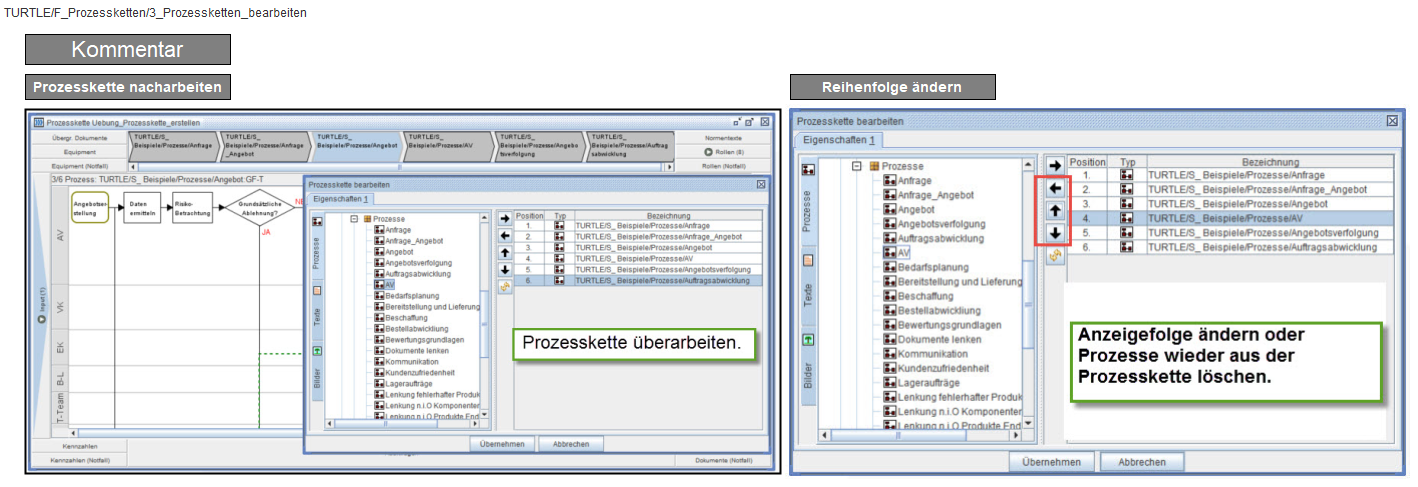Select Anfrage_Angebot in Reihenfolge ändern tree
The image size is (1418, 487).
click(x=936, y=195)
